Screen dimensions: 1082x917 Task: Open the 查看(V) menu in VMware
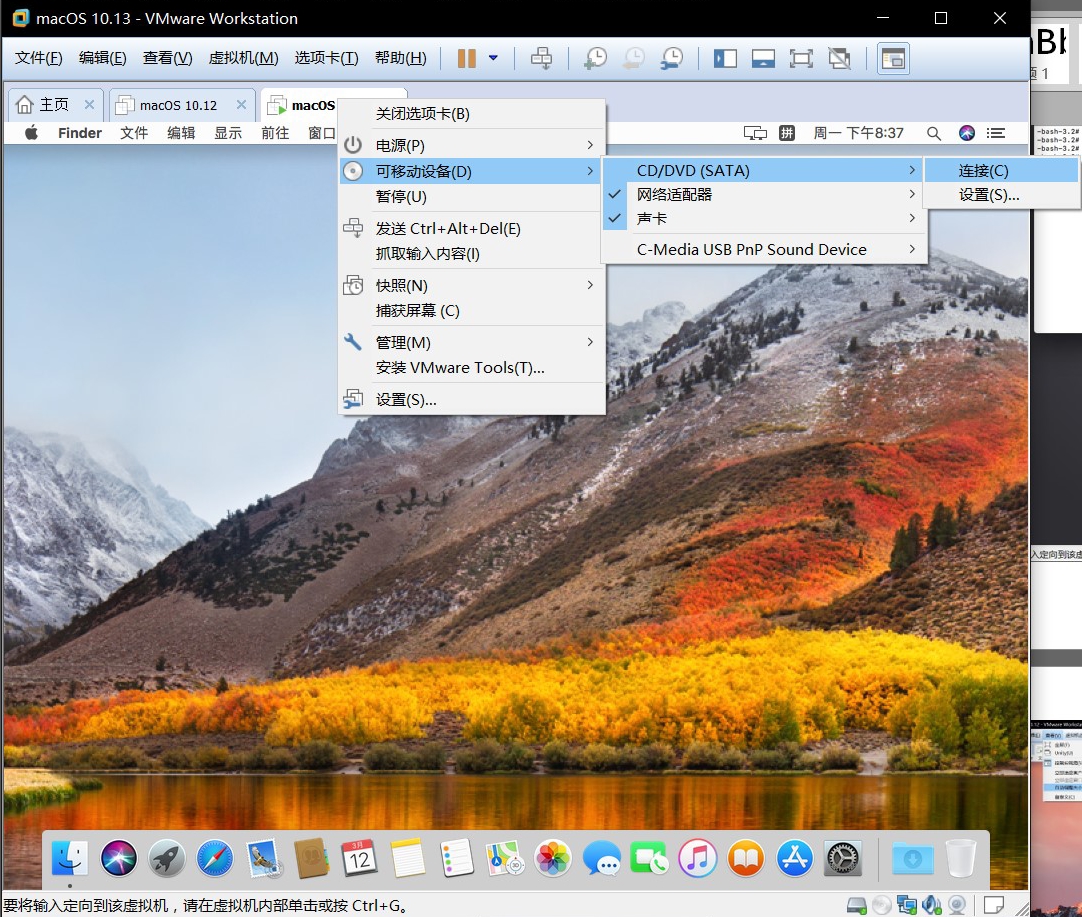click(168, 58)
